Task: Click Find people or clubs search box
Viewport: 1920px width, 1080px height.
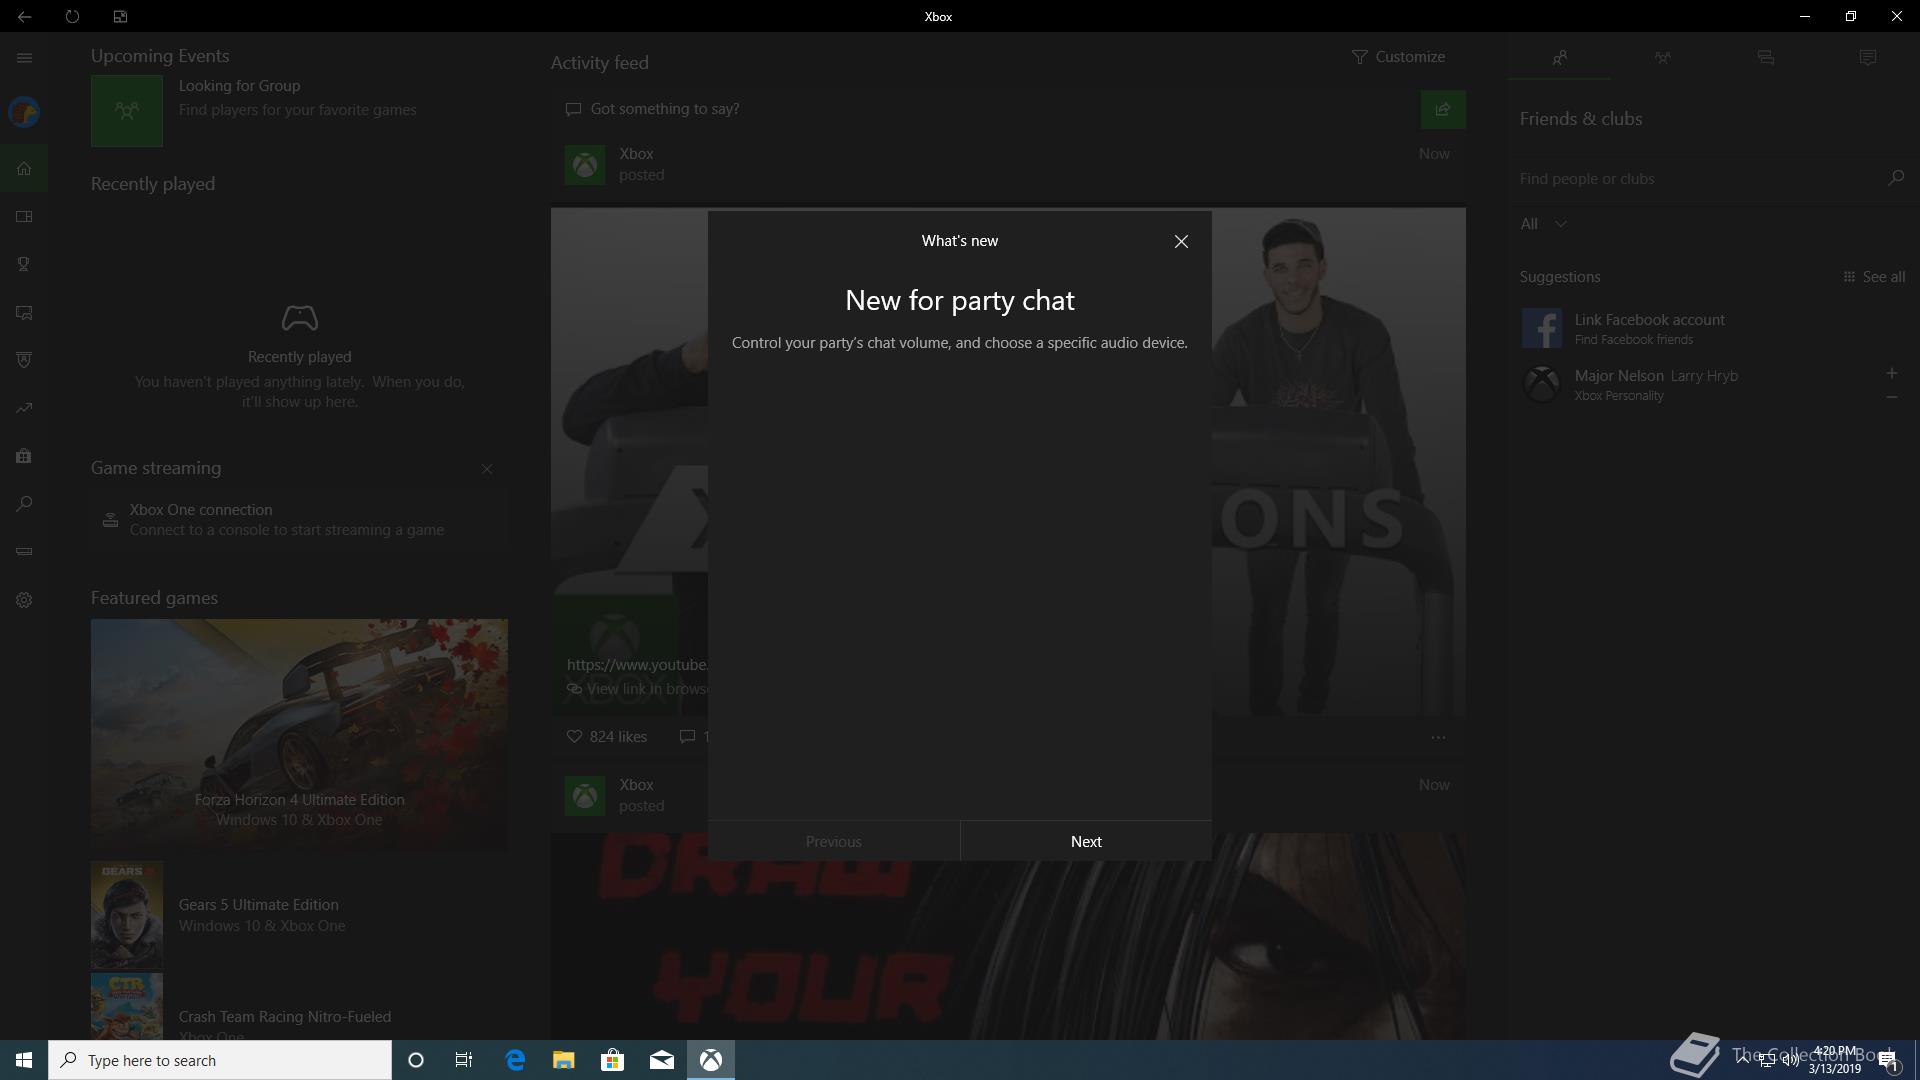Action: [x=1697, y=179]
